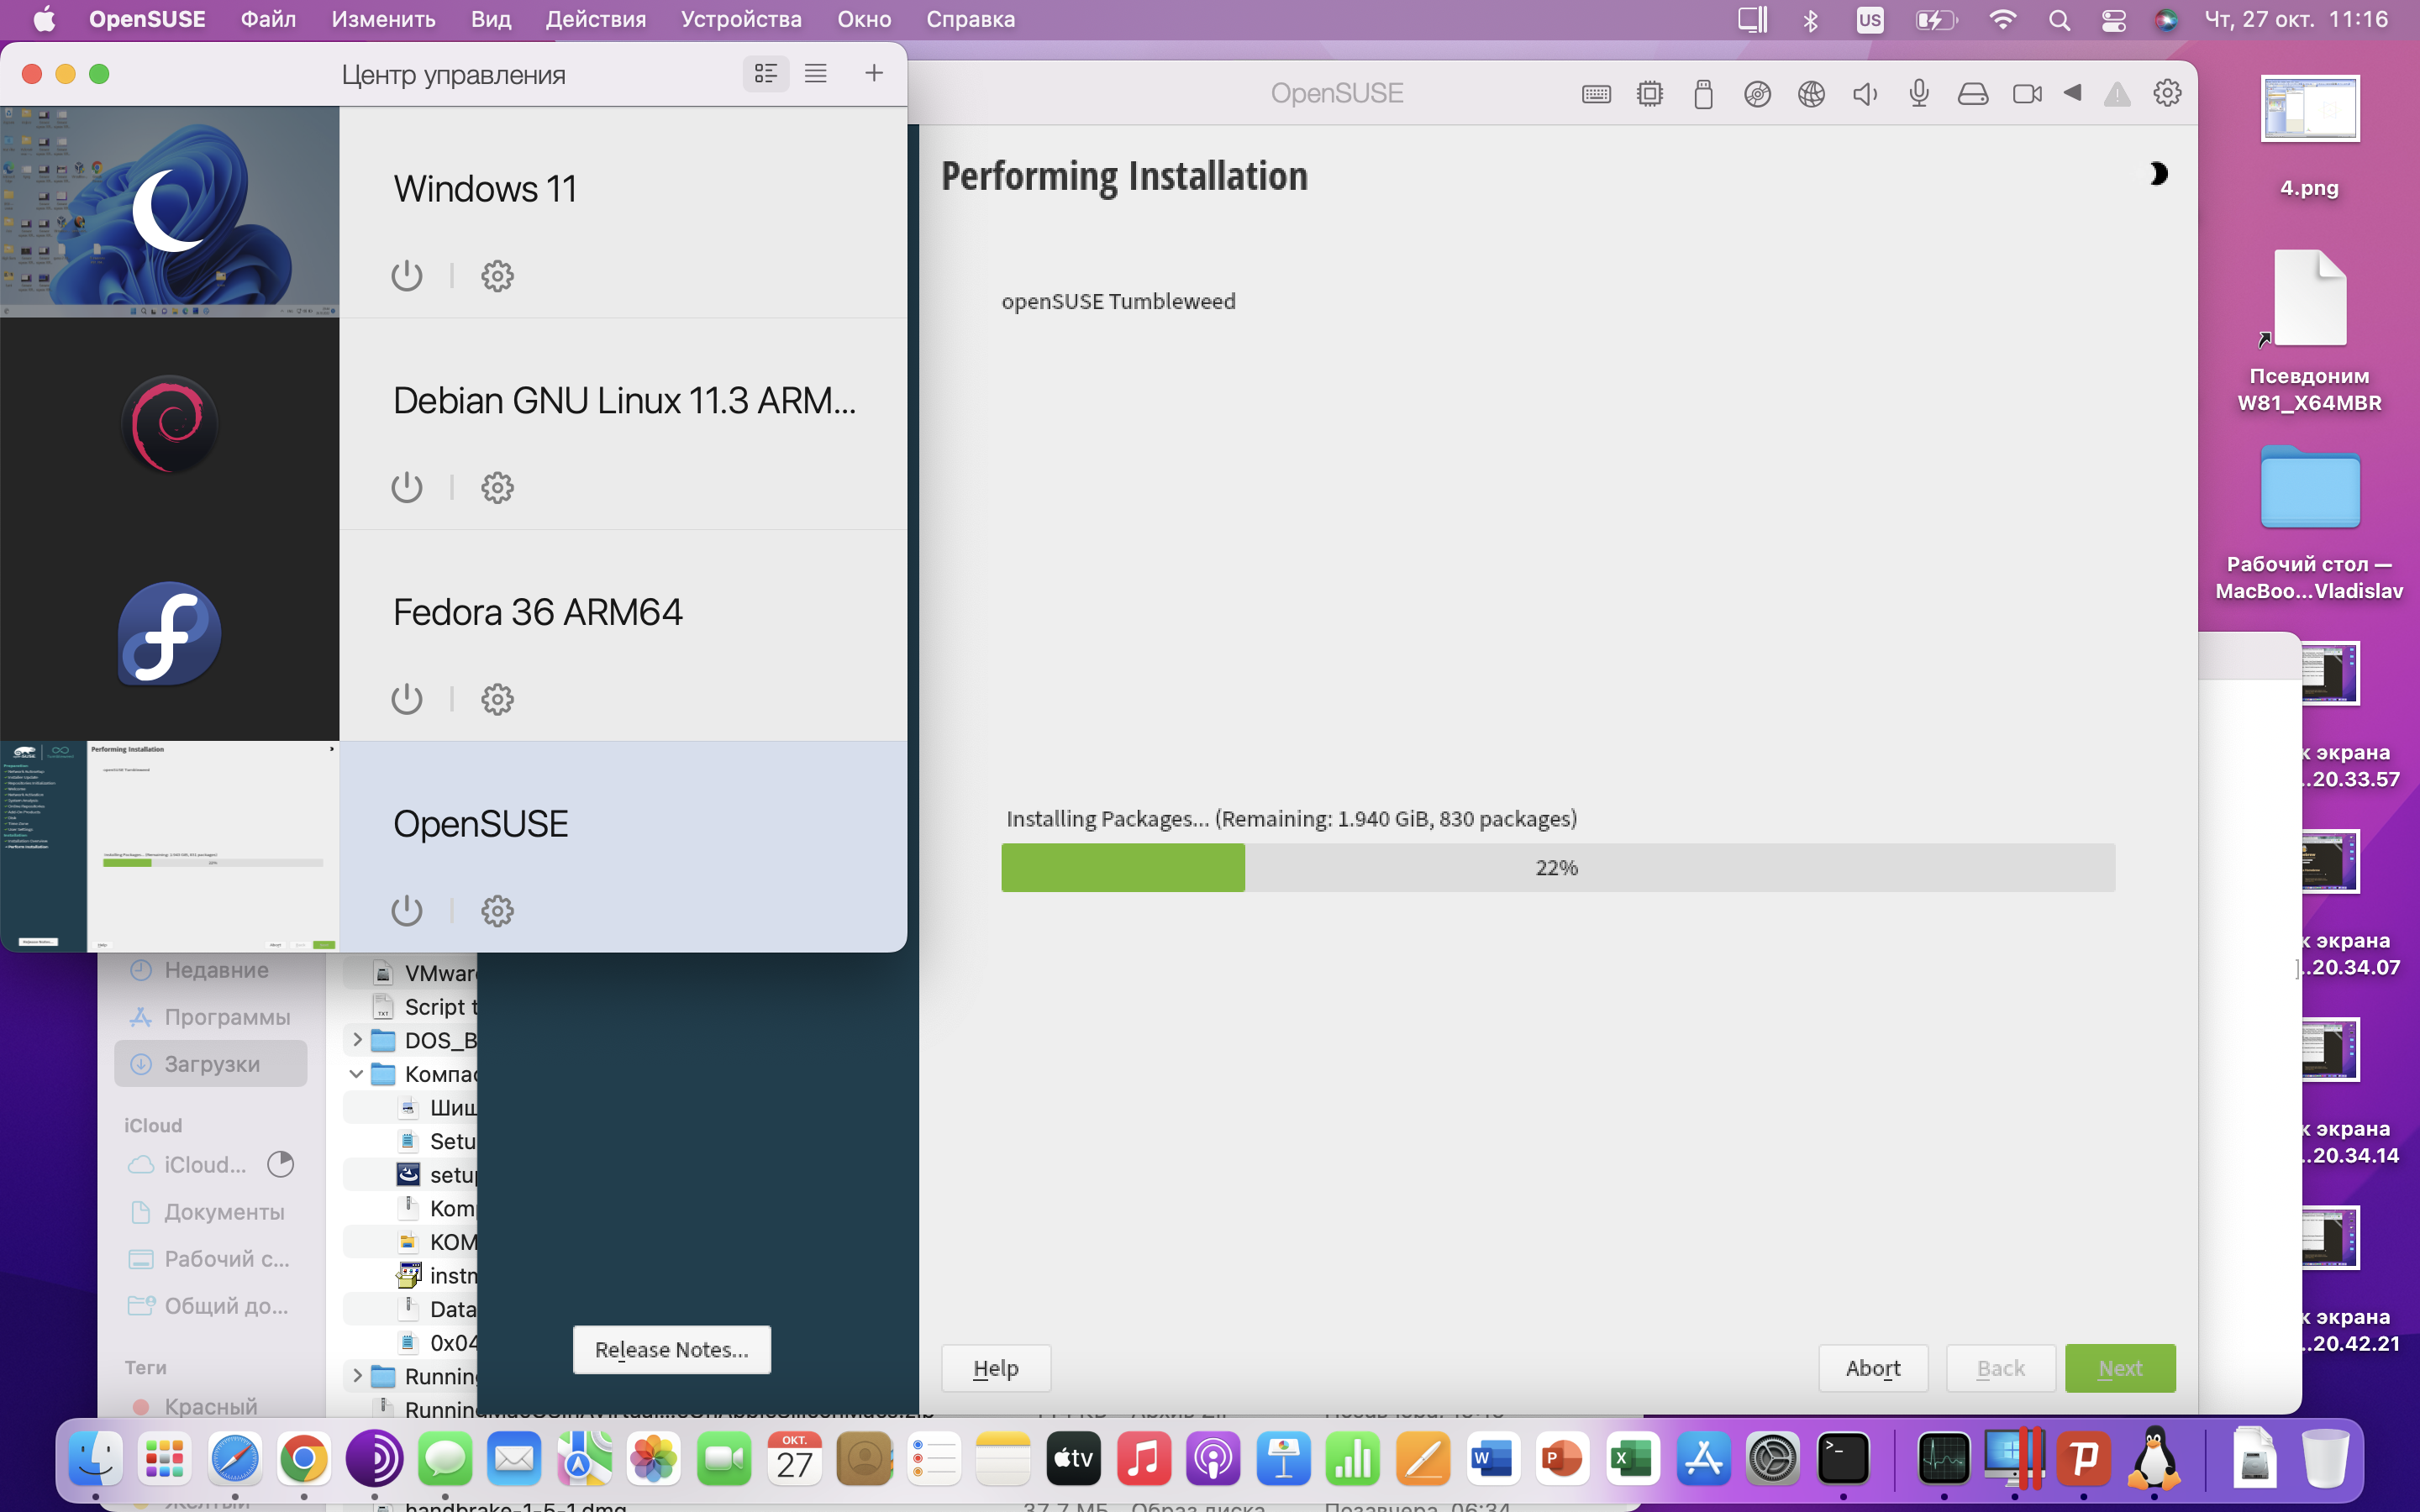Select Загрузки in Finder sidebar
This screenshot has width=2420, height=1512.
coord(211,1064)
